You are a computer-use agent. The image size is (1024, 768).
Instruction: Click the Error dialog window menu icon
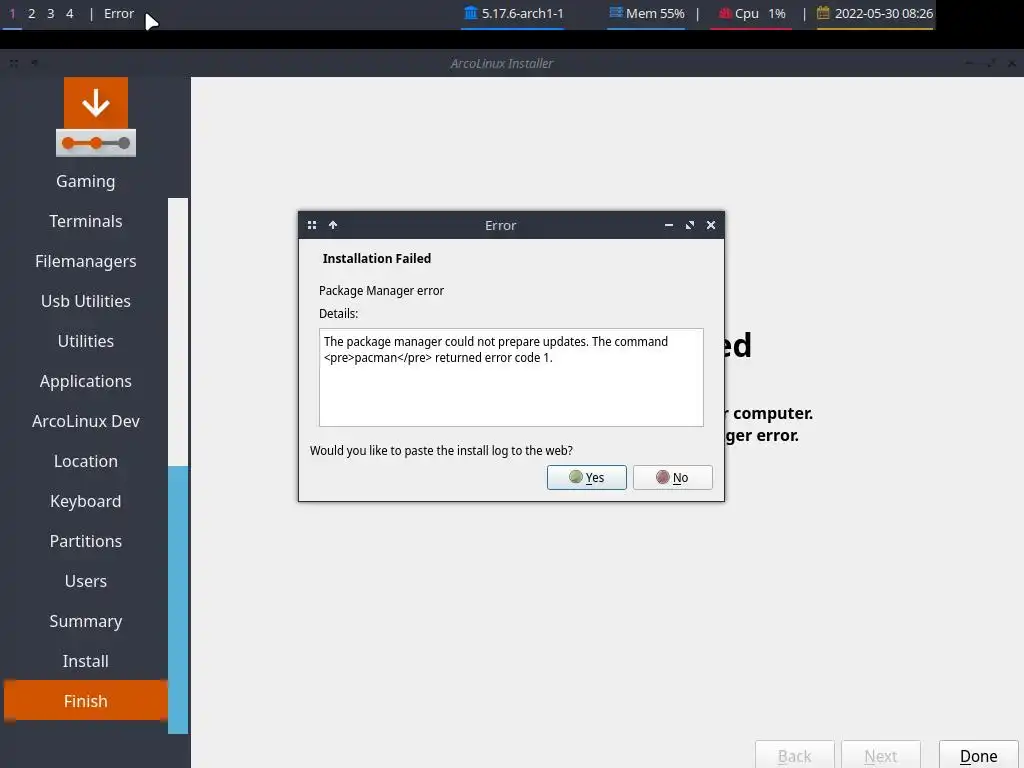[x=312, y=225]
